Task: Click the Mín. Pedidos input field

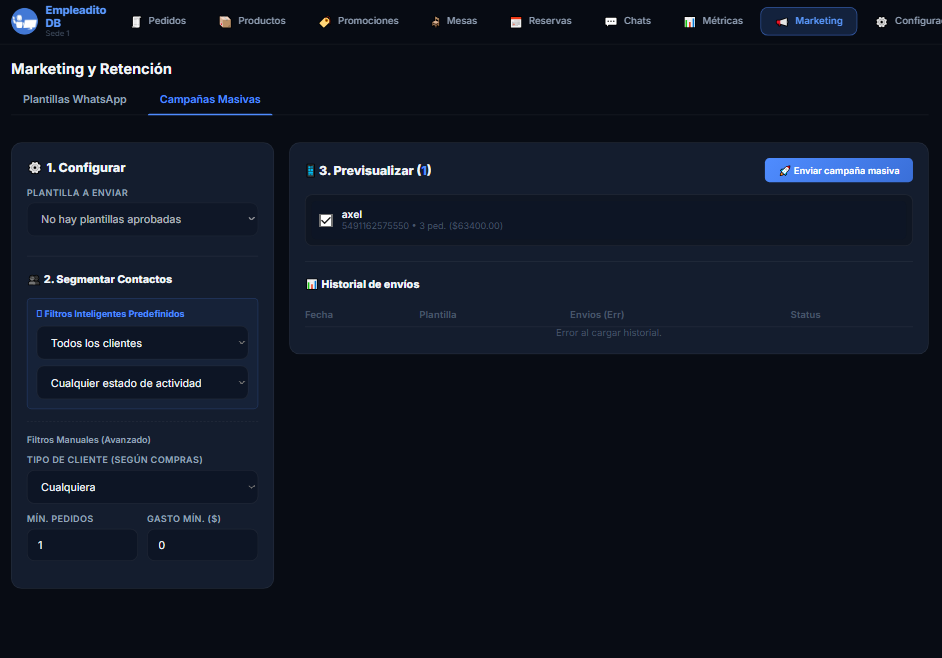Action: point(82,545)
